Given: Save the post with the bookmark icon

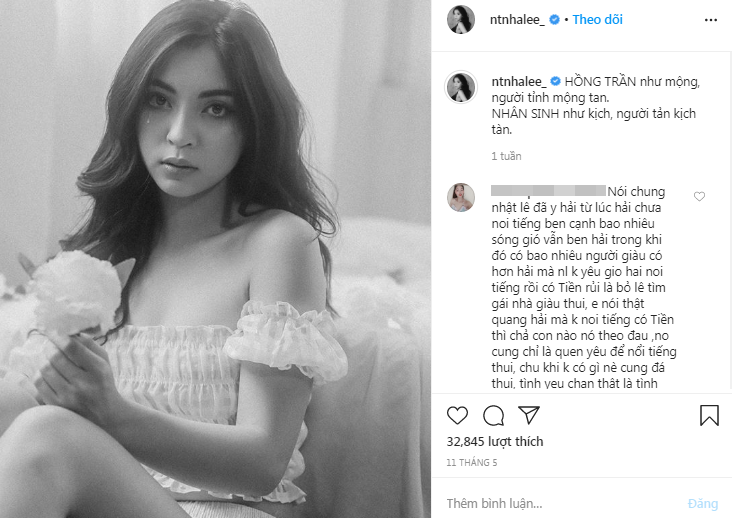Looking at the screenshot, I should 709,415.
